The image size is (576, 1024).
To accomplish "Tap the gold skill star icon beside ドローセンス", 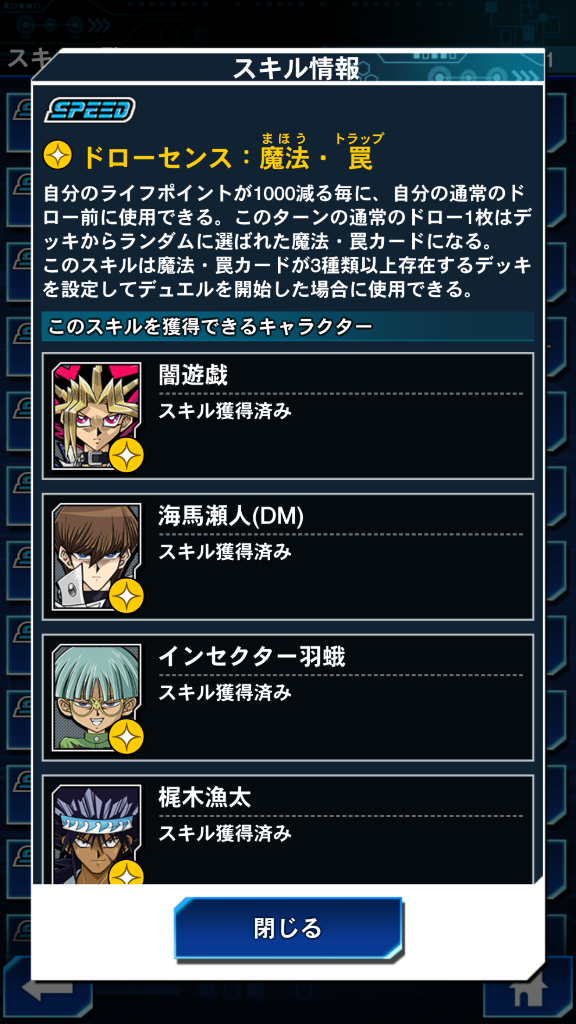I will (x=57, y=156).
